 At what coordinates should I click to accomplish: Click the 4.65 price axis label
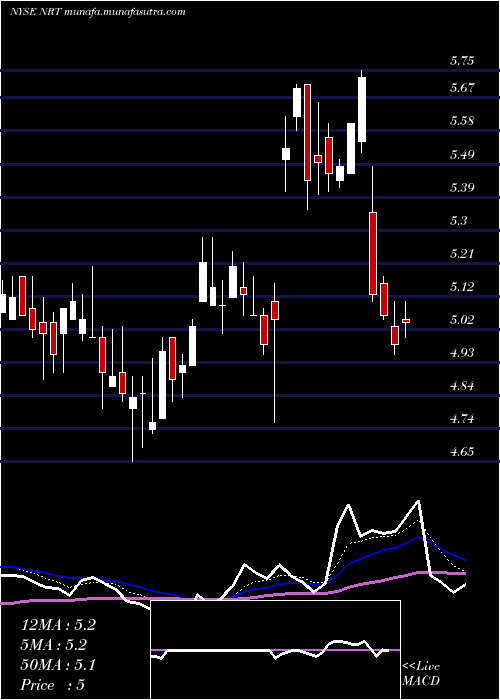[462, 452]
